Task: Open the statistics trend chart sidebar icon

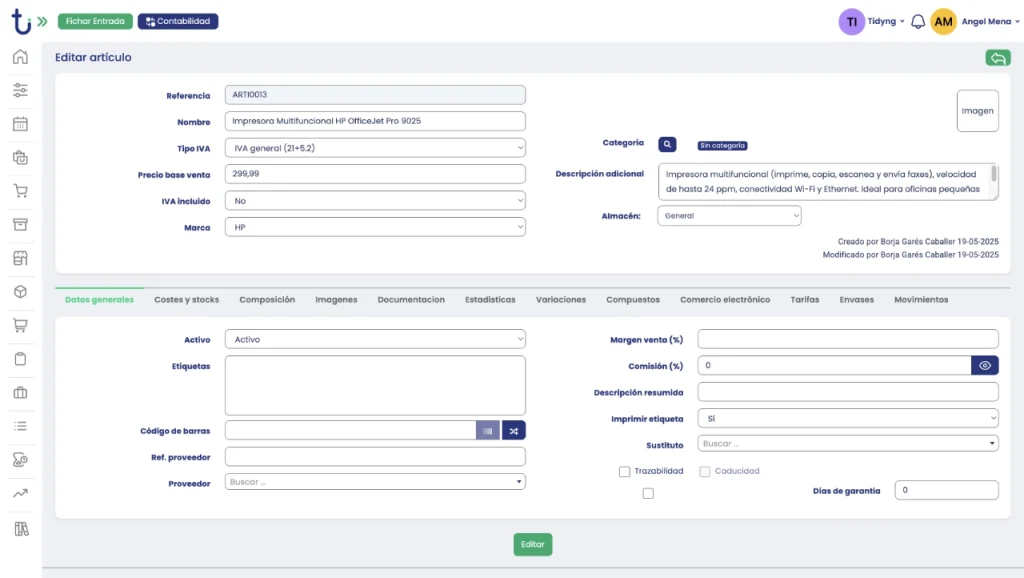Action: [x=20, y=493]
